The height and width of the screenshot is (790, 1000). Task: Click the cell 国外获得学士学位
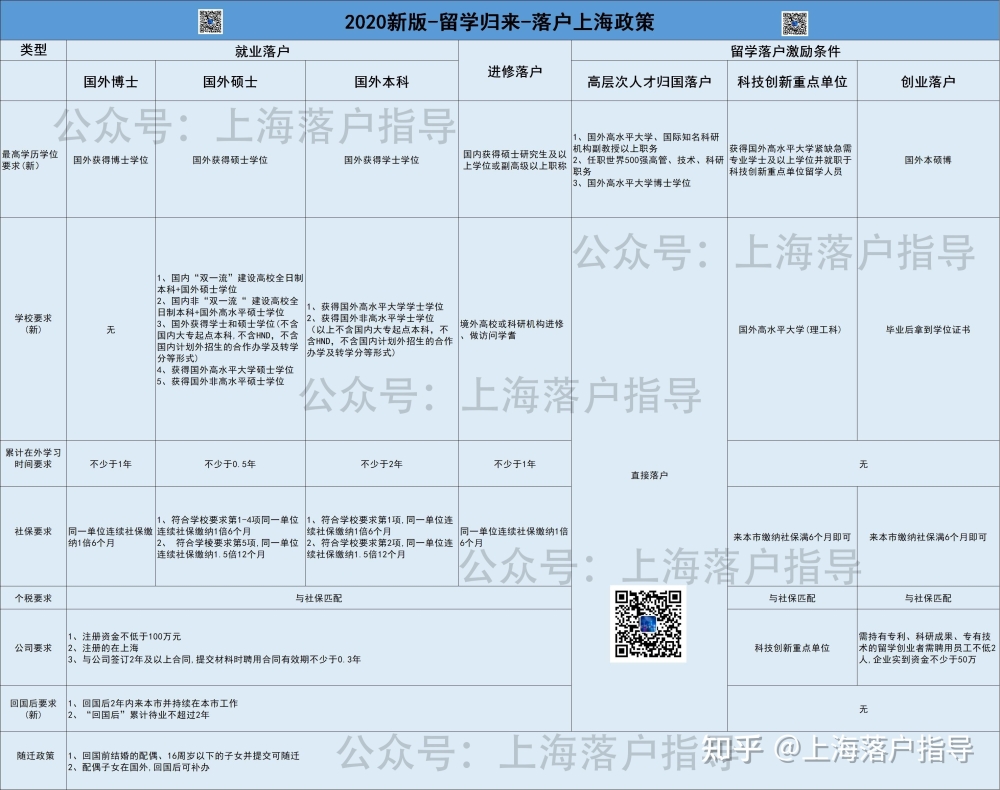[x=381, y=160]
